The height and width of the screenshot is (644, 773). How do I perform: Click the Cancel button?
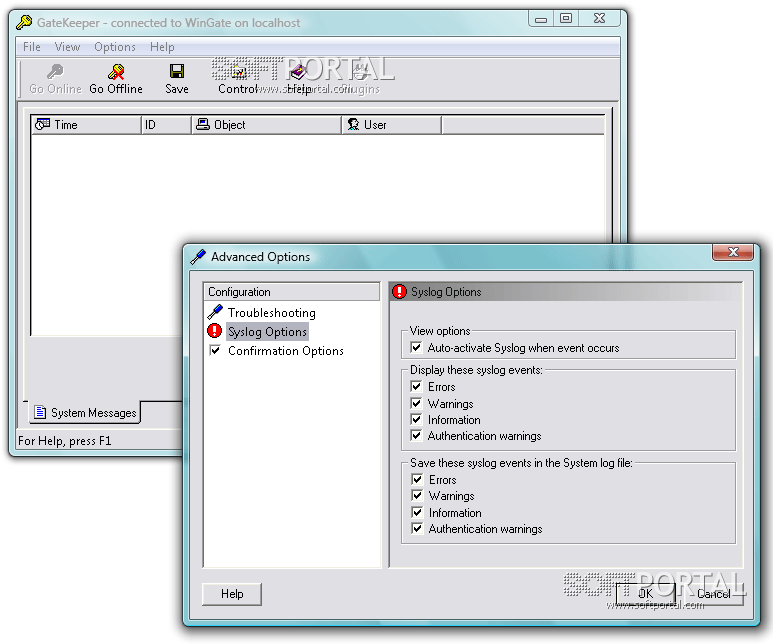(x=713, y=594)
